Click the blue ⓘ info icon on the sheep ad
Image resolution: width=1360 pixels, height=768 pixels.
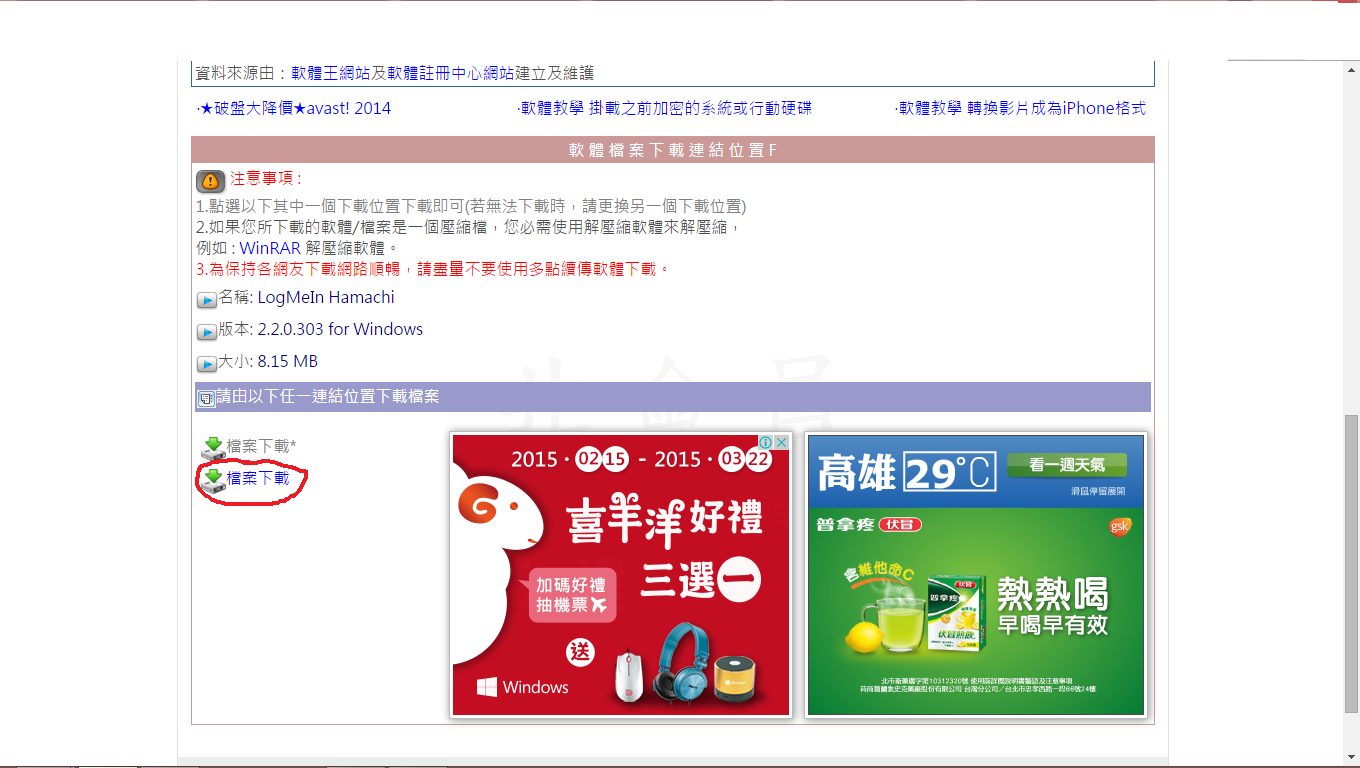point(766,443)
